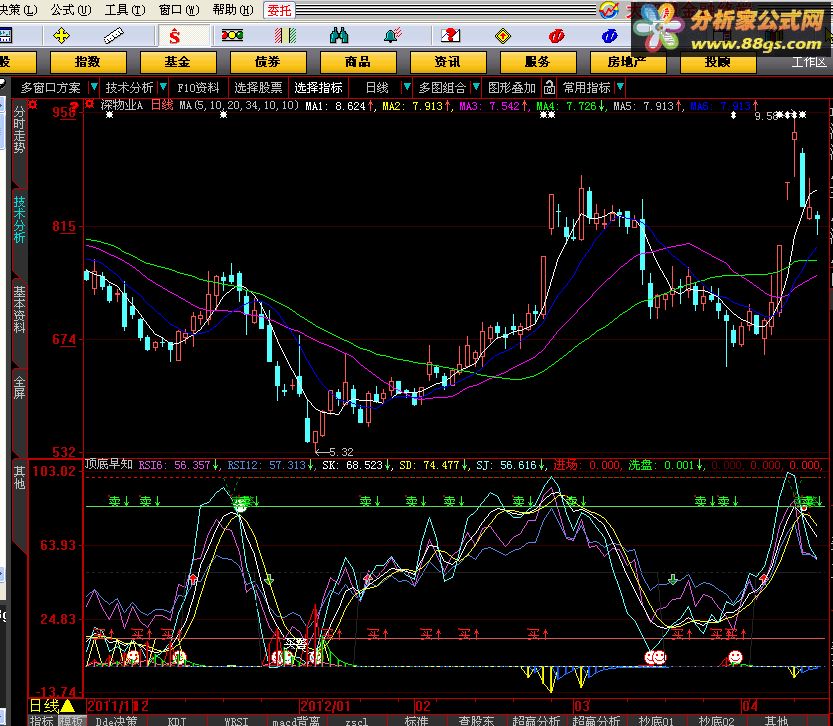Click the 图形叠加 toolbar item
Image resolution: width=833 pixels, height=726 pixels.
512,88
